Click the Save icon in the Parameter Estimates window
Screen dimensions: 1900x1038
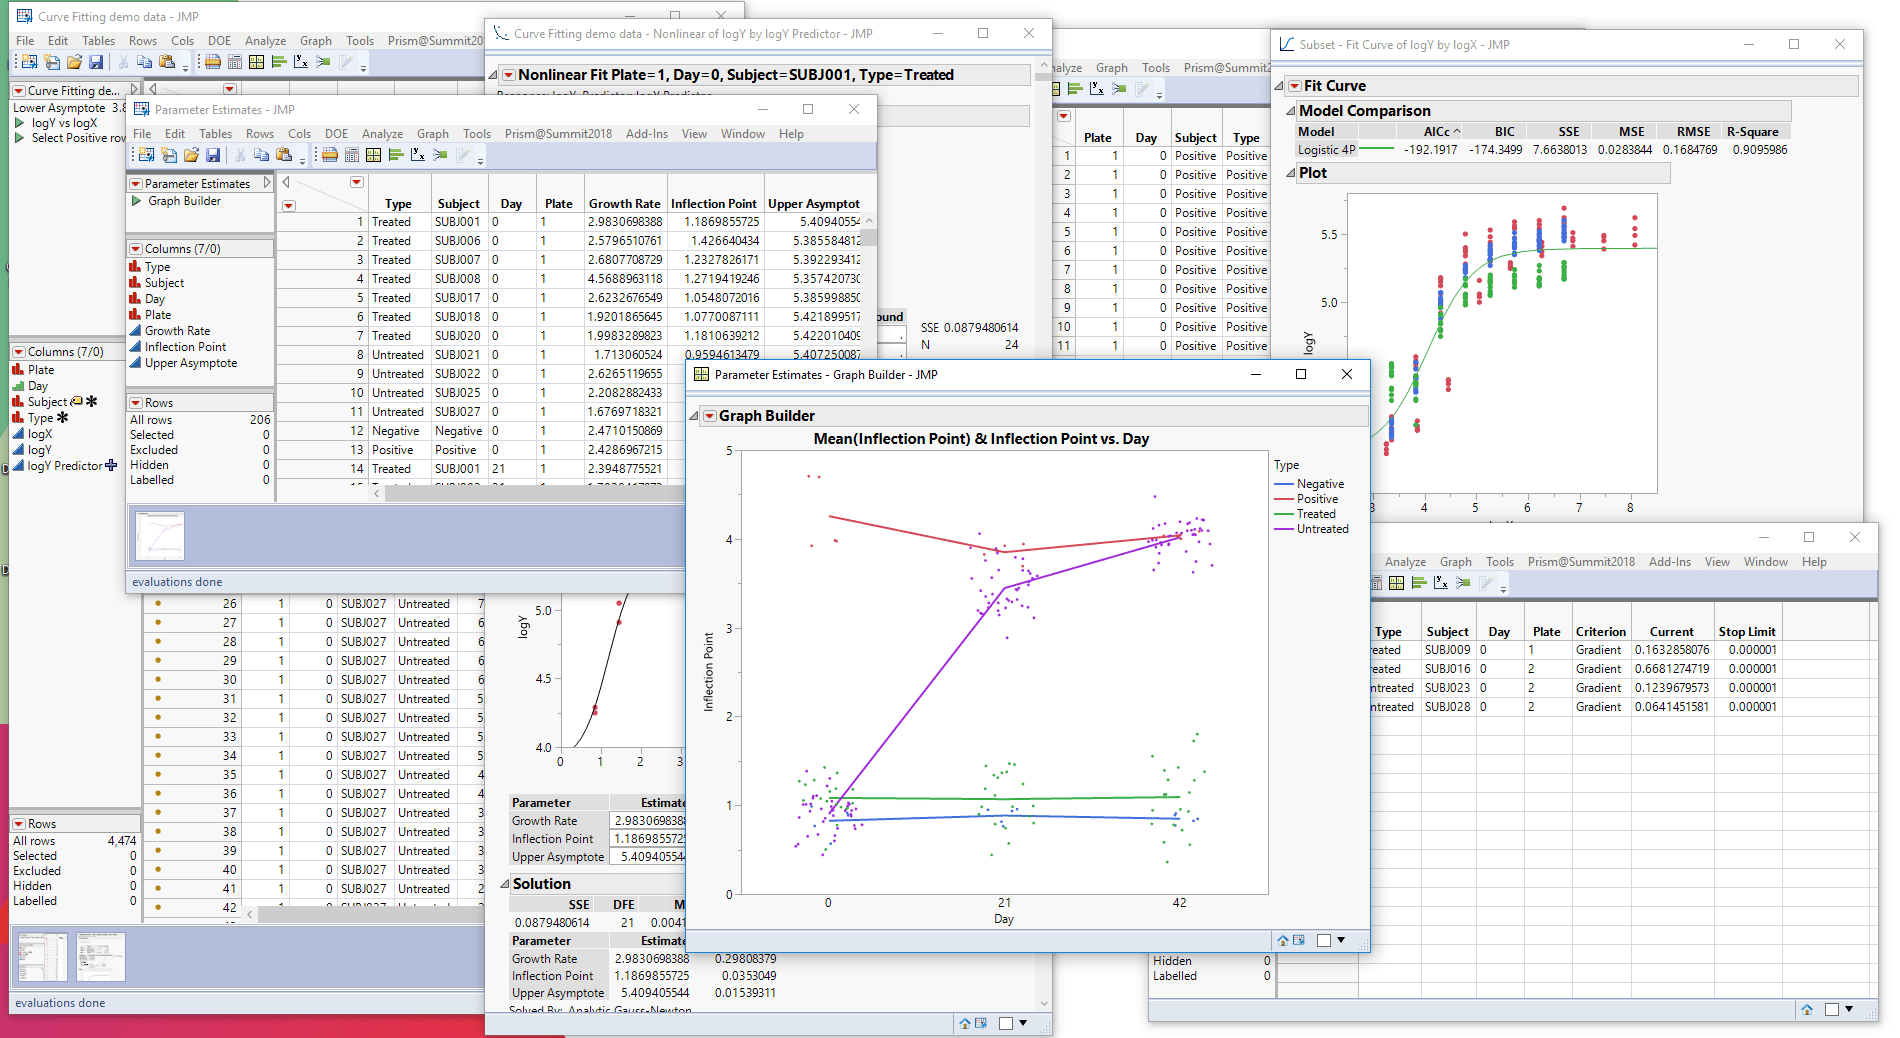(x=212, y=155)
